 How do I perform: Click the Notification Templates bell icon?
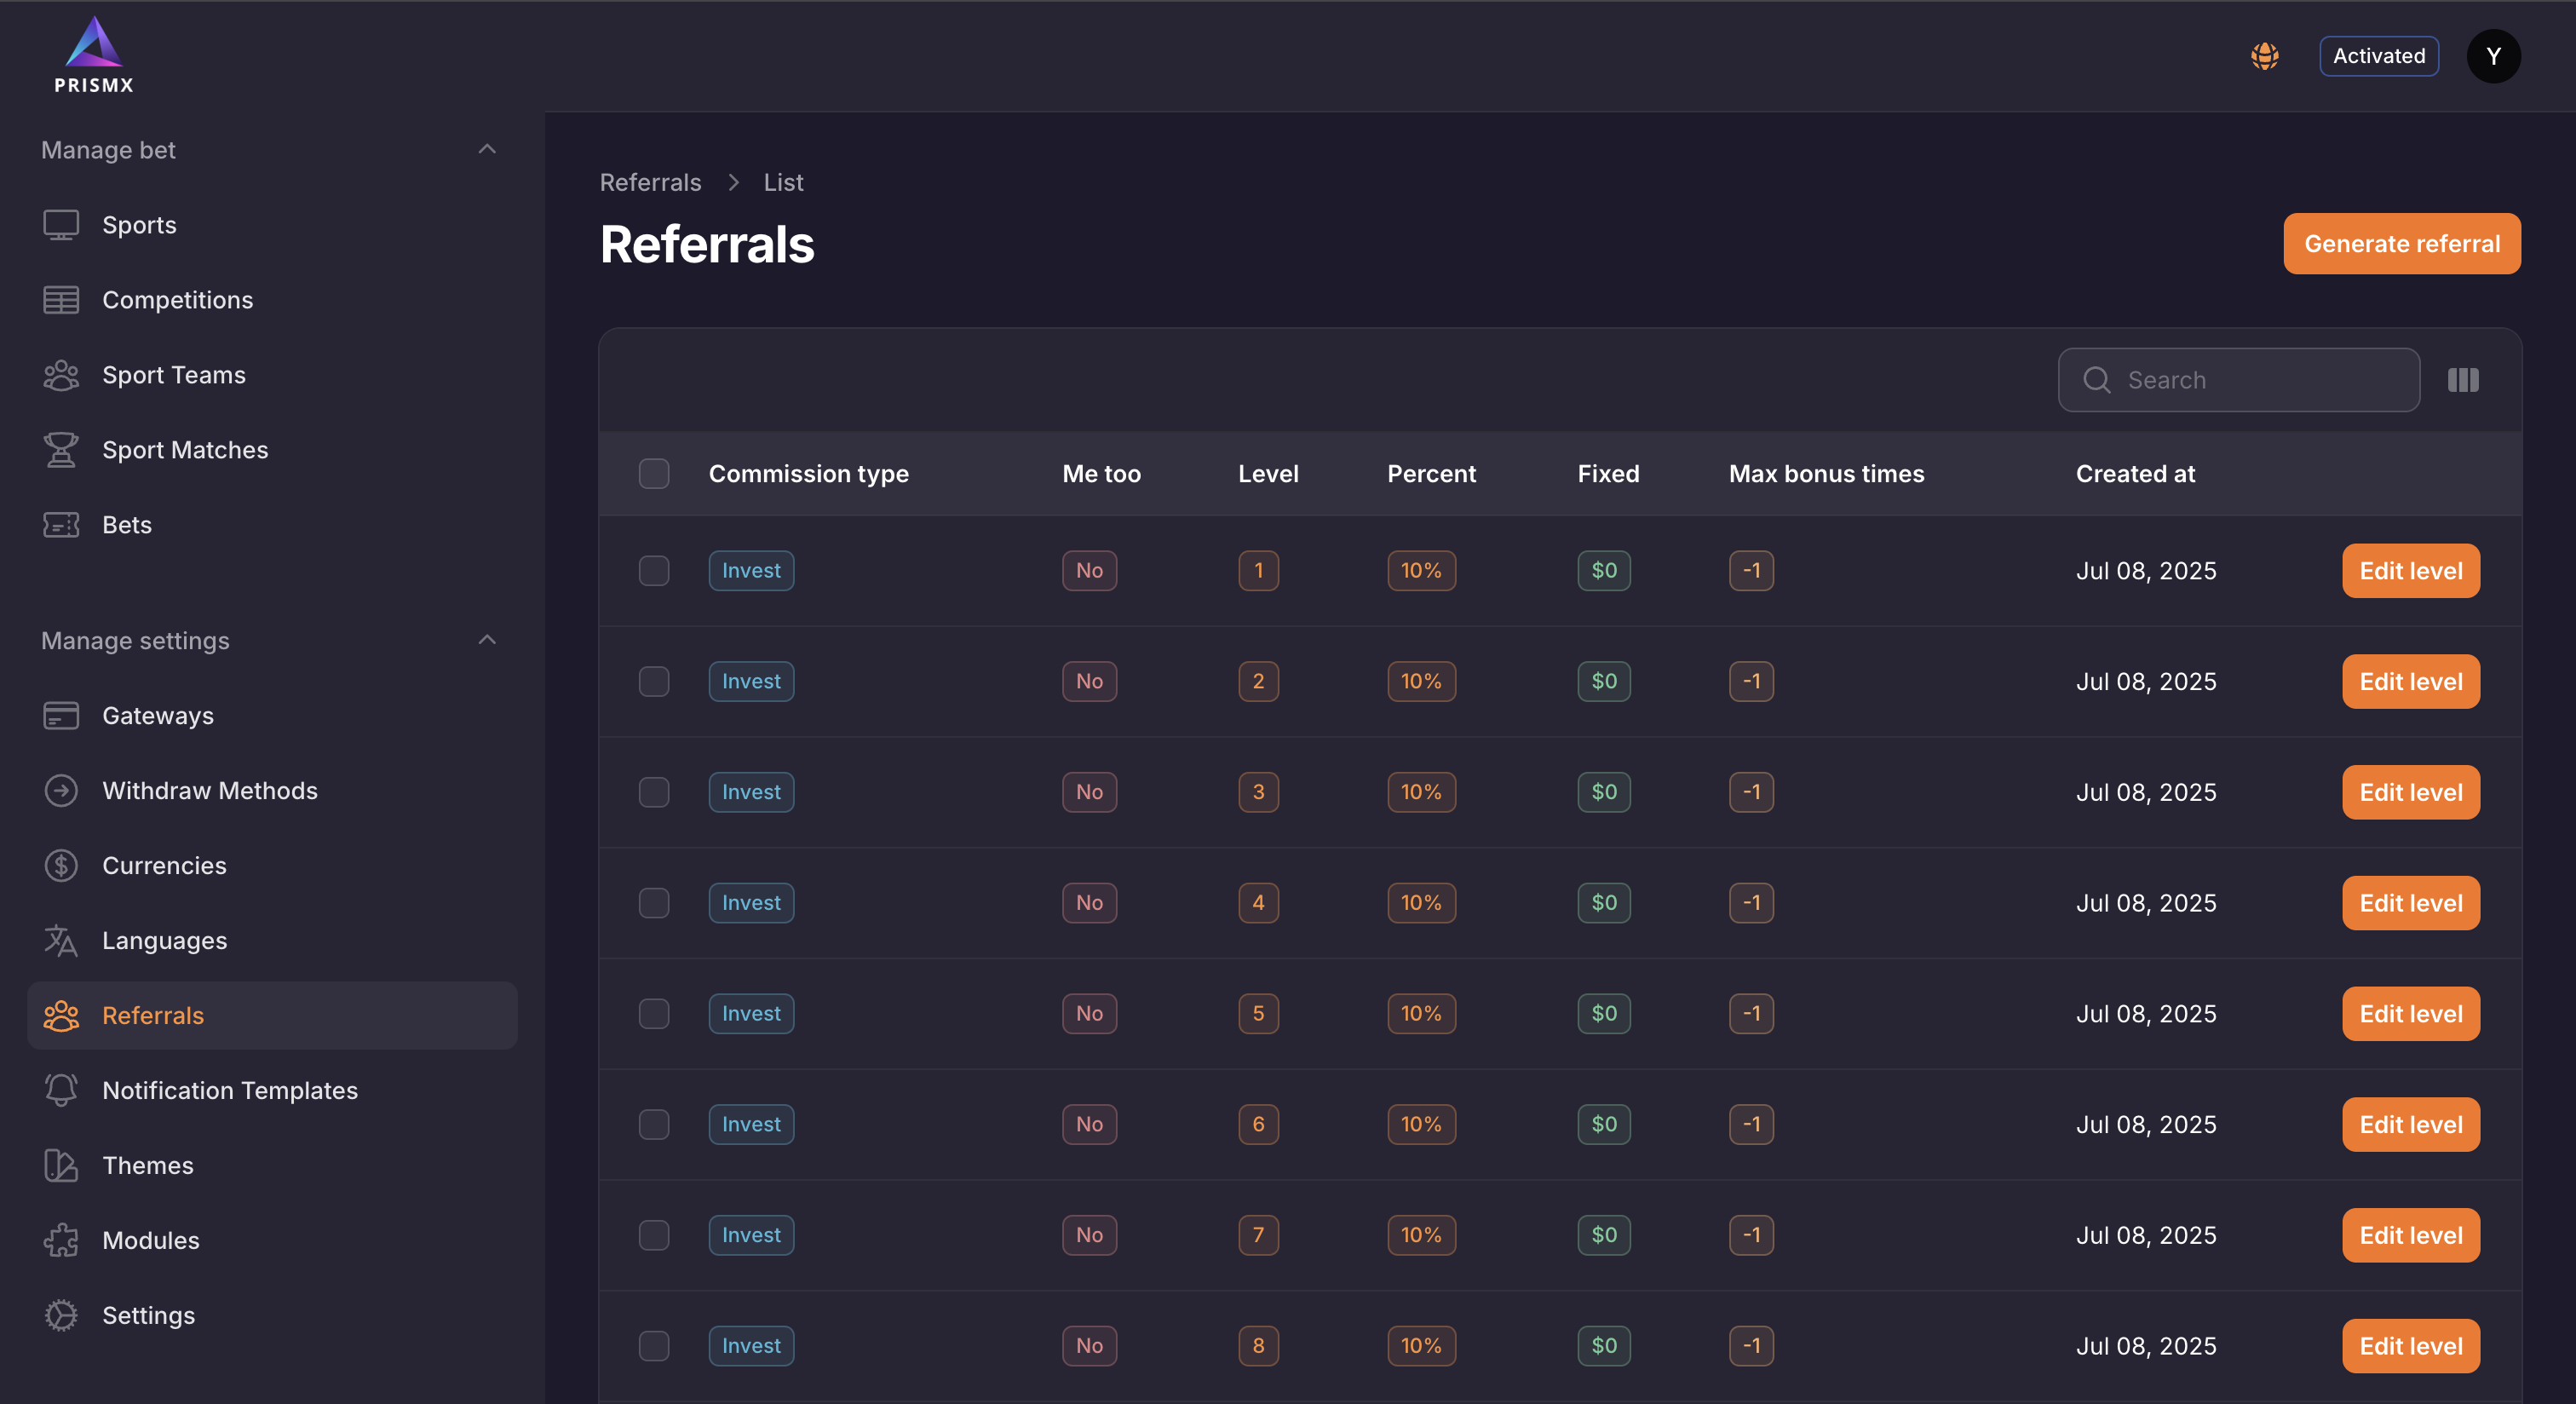click(x=61, y=1090)
